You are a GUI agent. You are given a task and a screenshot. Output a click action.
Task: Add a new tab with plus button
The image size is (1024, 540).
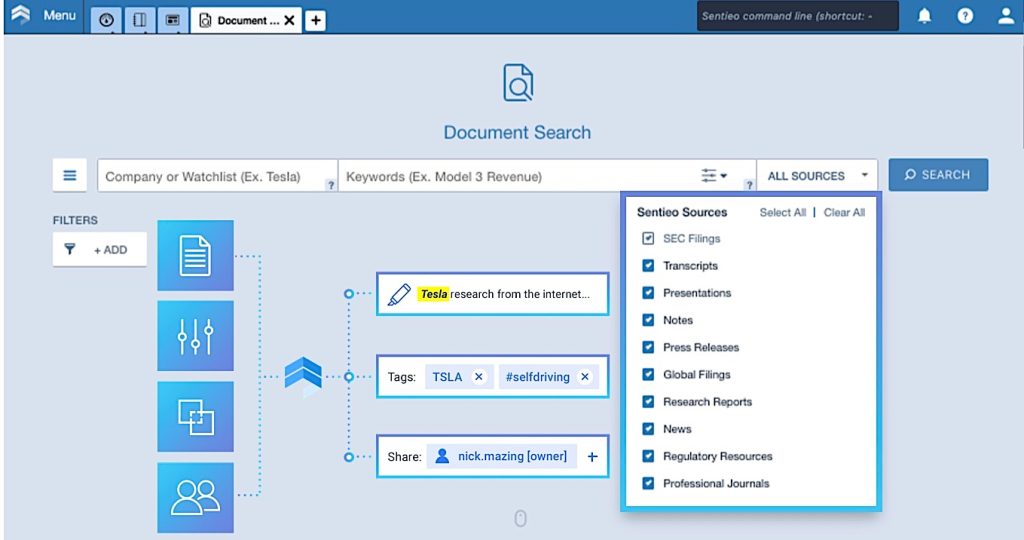pyautogui.click(x=315, y=20)
